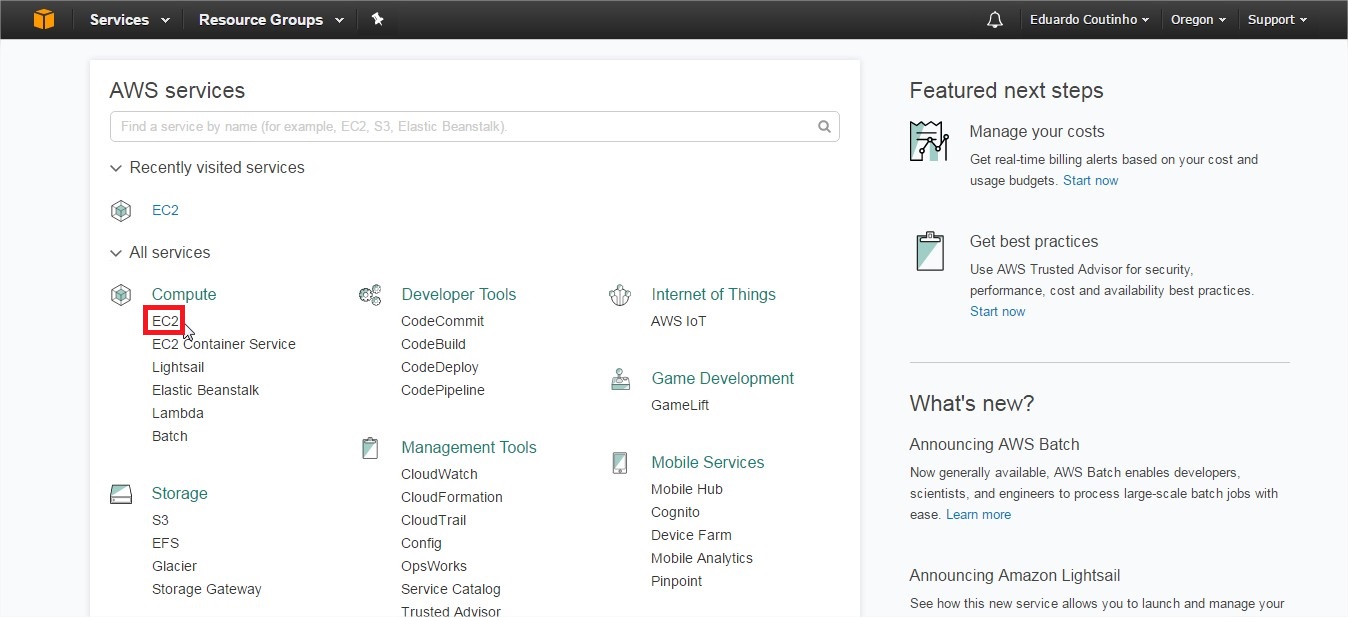Image resolution: width=1348 pixels, height=617 pixels.
Task: Open Glacier service
Action: tap(174, 566)
